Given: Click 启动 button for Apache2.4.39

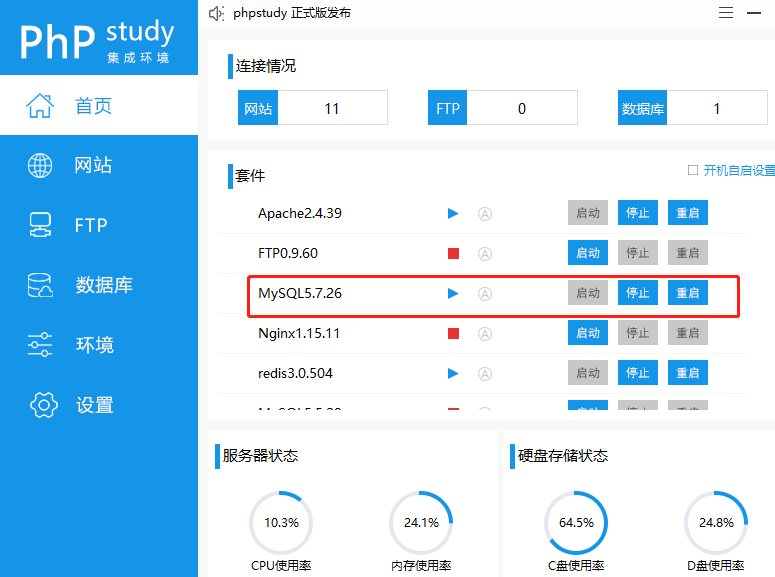Looking at the screenshot, I should tap(588, 213).
